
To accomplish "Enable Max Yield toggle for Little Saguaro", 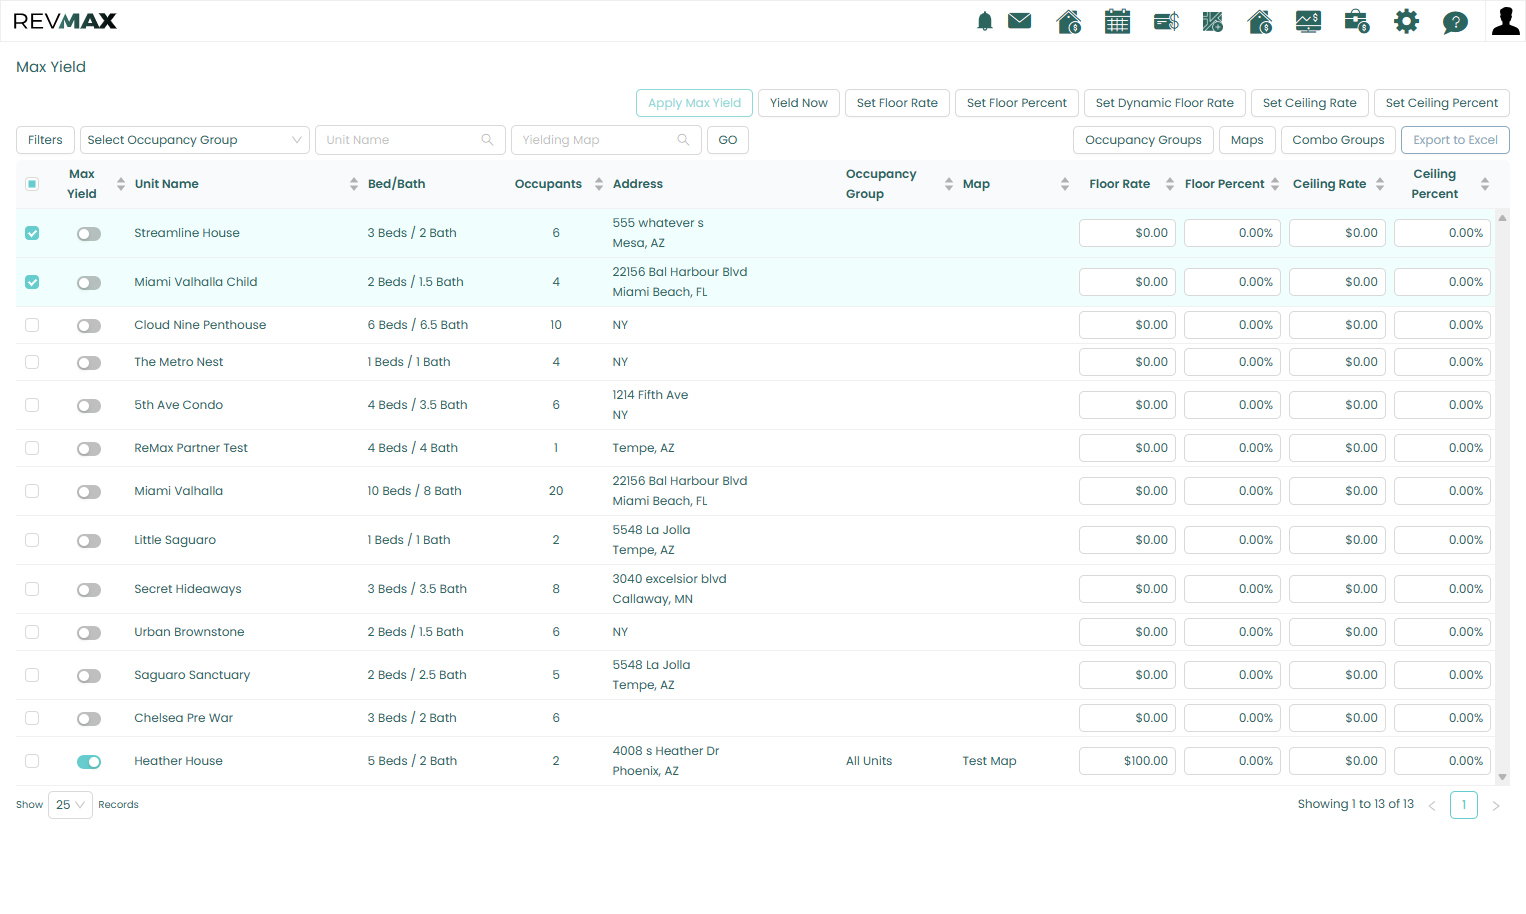I will pos(89,541).
